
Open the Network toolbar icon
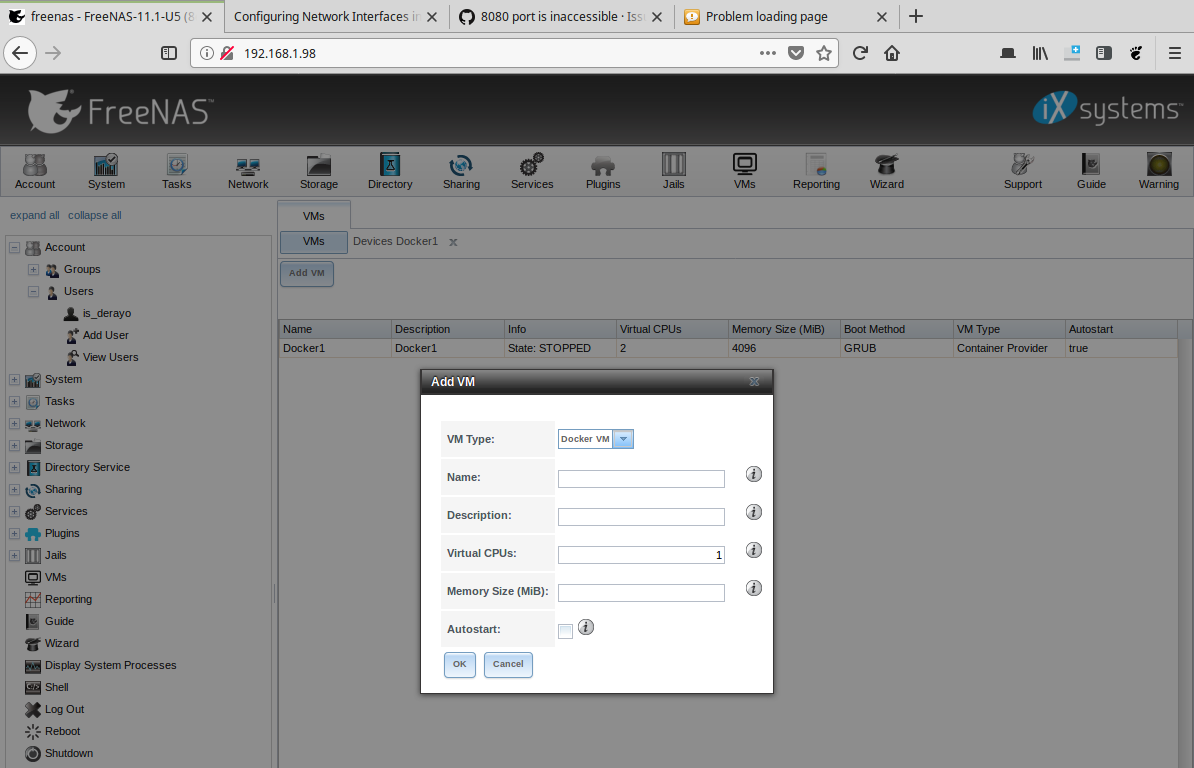point(248,171)
